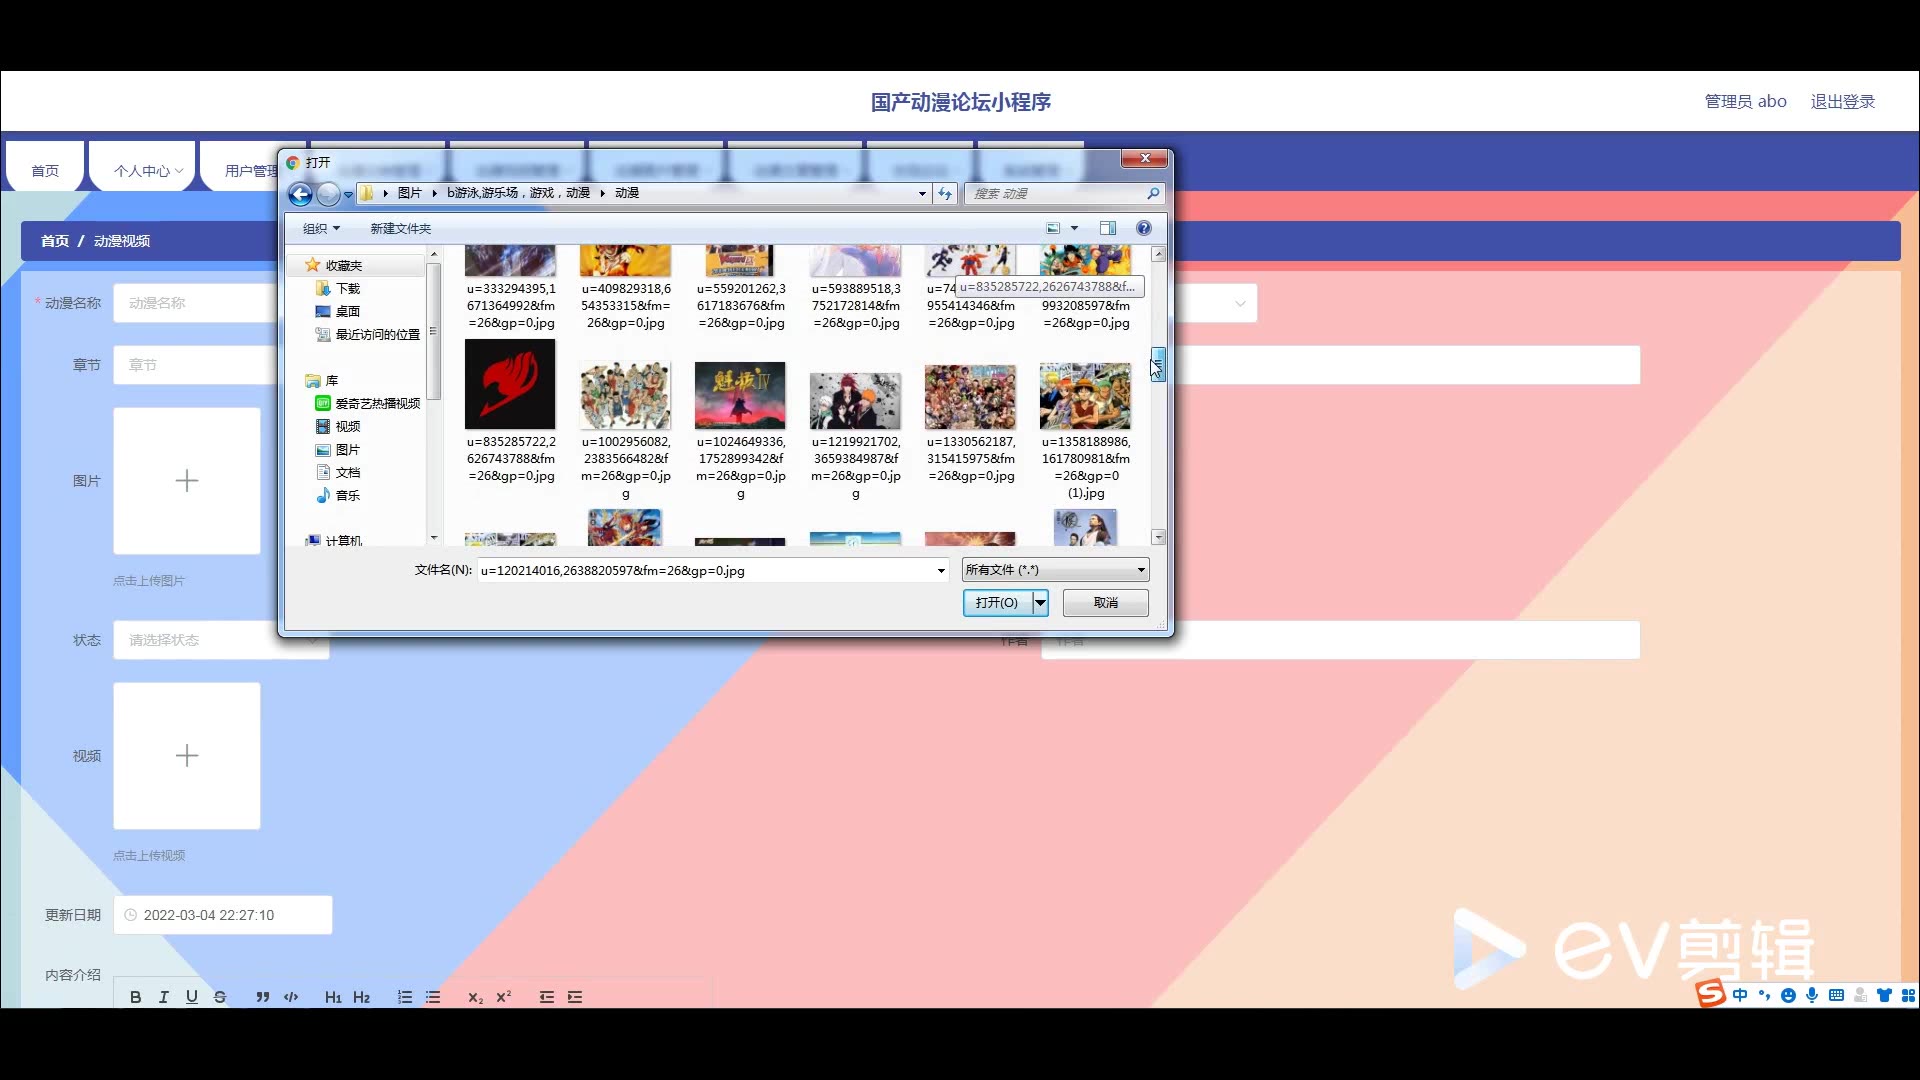Go to 首页 tab
This screenshot has width=1920, height=1080.
click(45, 171)
